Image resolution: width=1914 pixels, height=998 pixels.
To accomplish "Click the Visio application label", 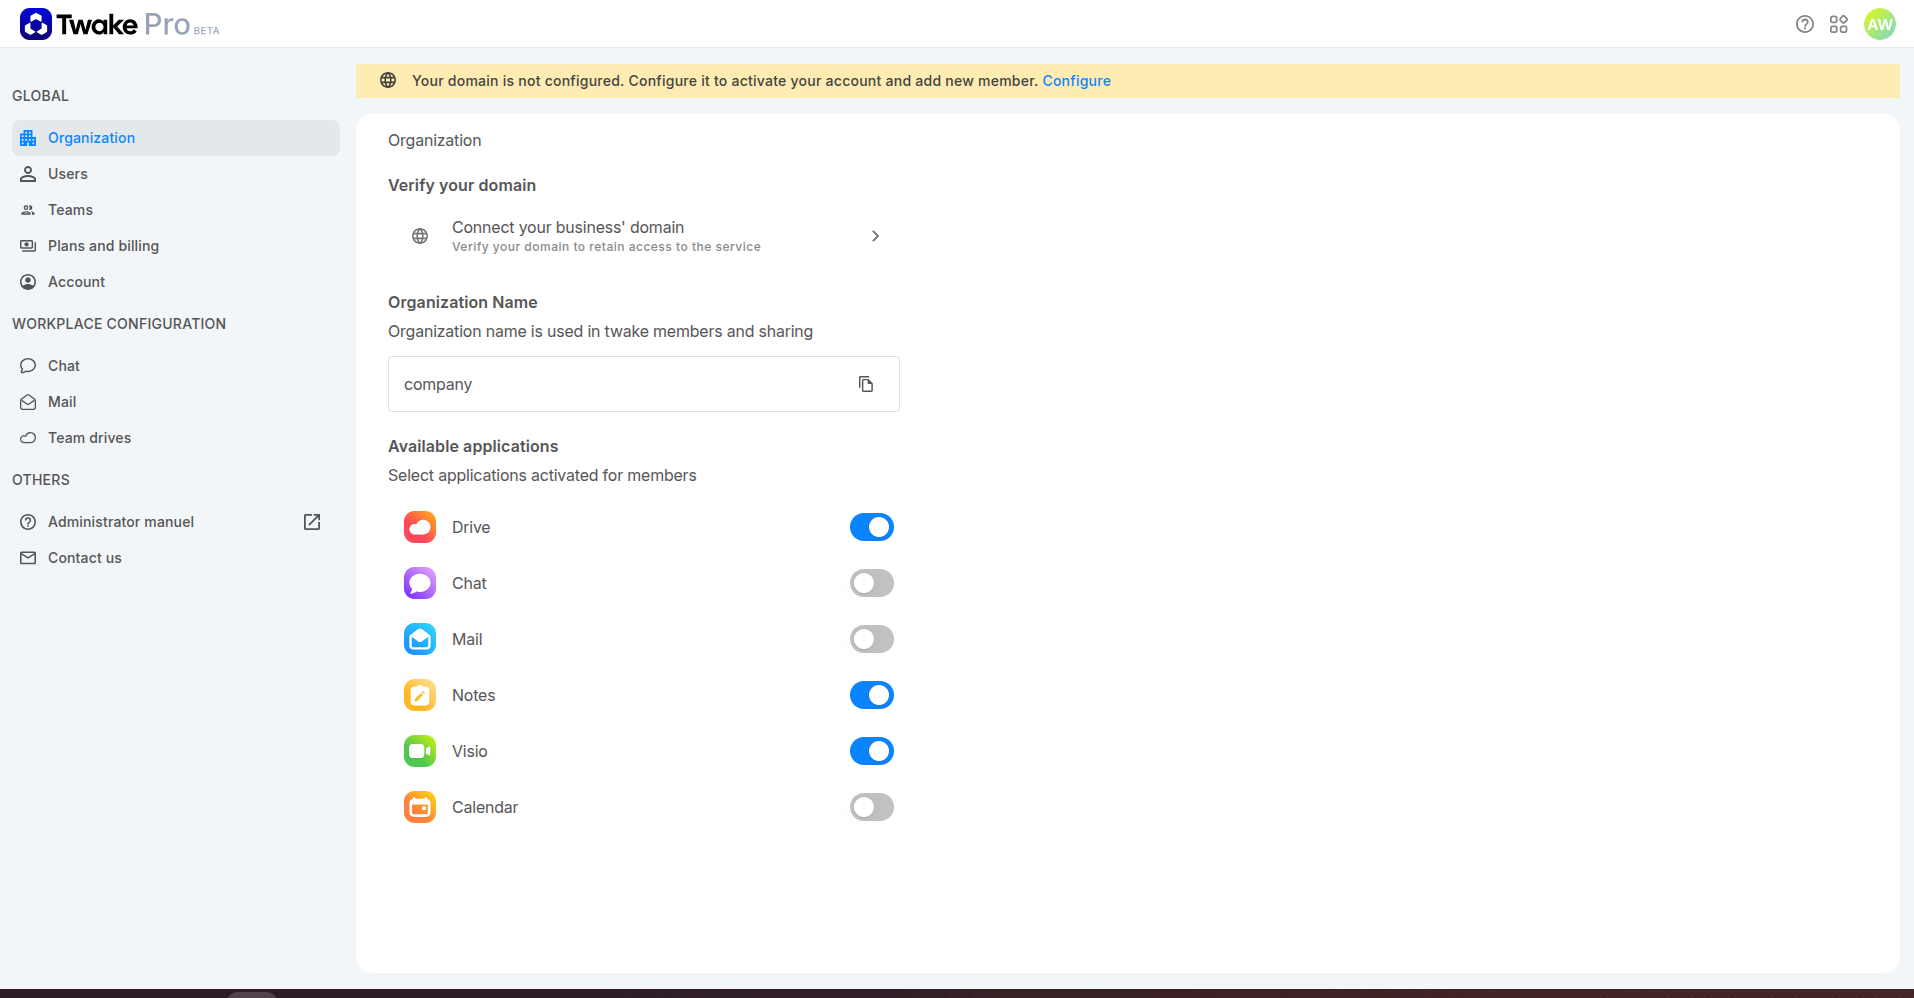I will coord(470,751).
